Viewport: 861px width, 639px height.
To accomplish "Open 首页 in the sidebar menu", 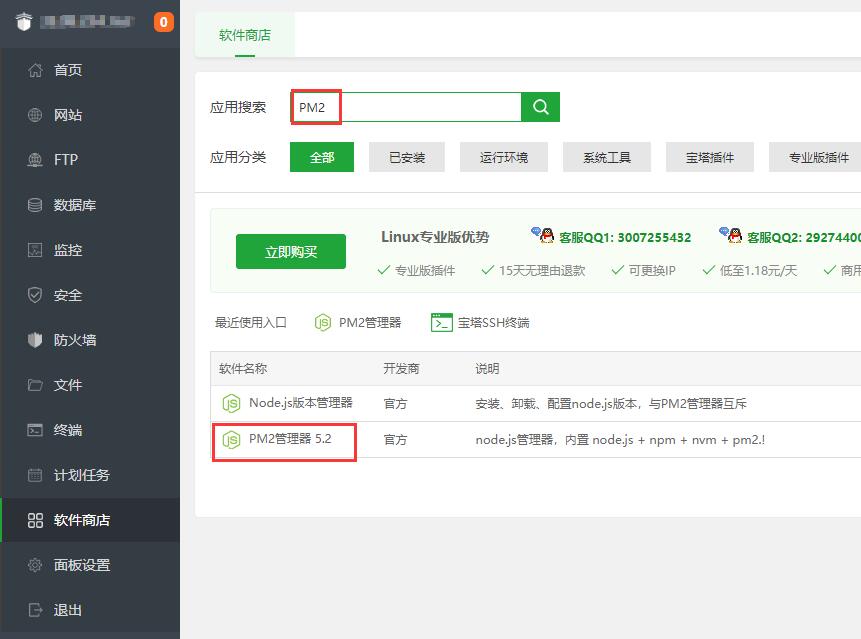I will [x=68, y=70].
